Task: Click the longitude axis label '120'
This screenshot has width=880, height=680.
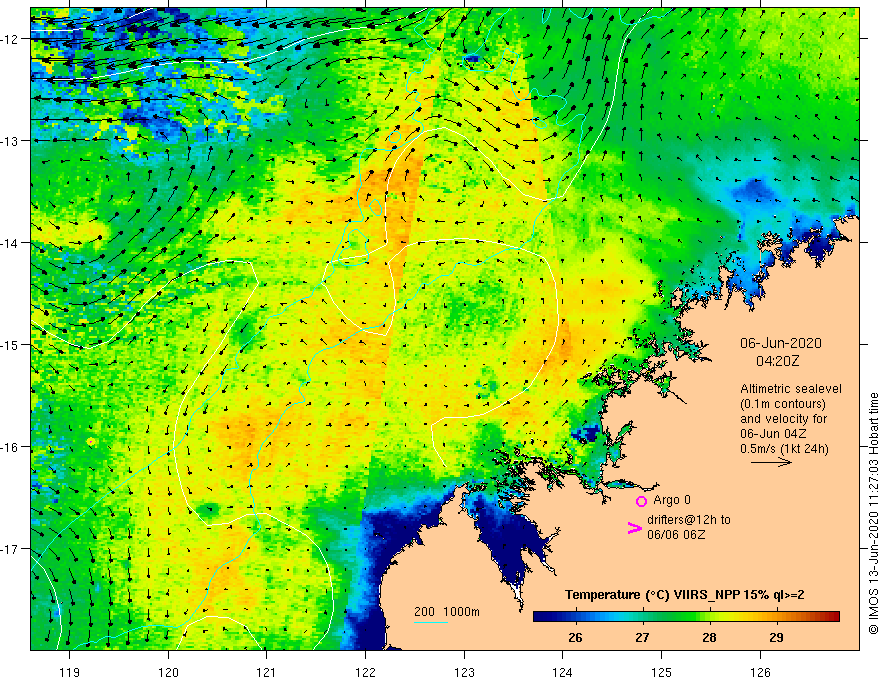Action: pos(168,672)
